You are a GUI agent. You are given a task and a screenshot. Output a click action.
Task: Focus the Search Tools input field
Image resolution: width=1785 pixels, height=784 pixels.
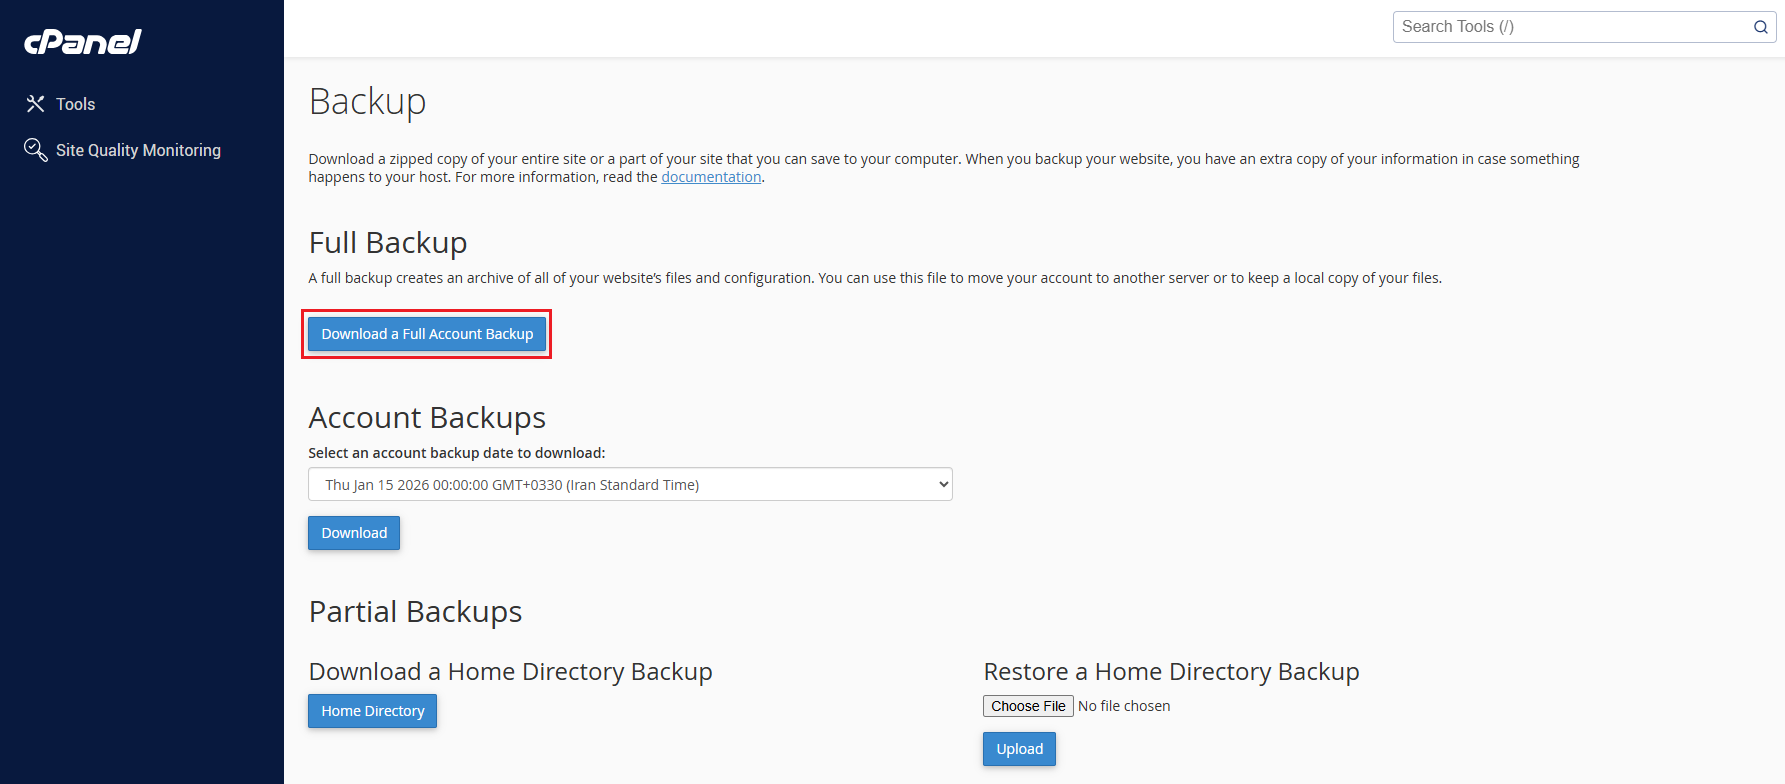tap(1570, 27)
